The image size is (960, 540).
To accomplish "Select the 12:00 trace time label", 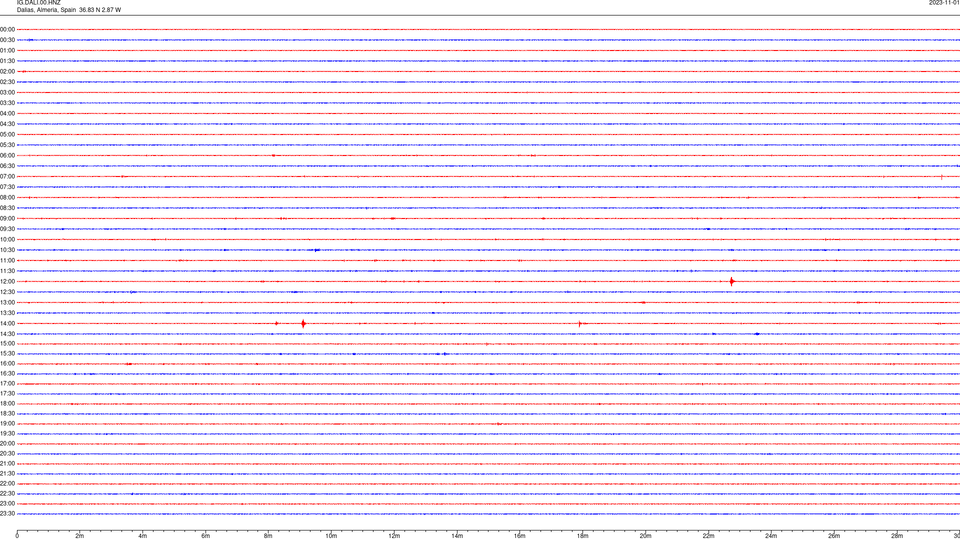I will (7, 282).
